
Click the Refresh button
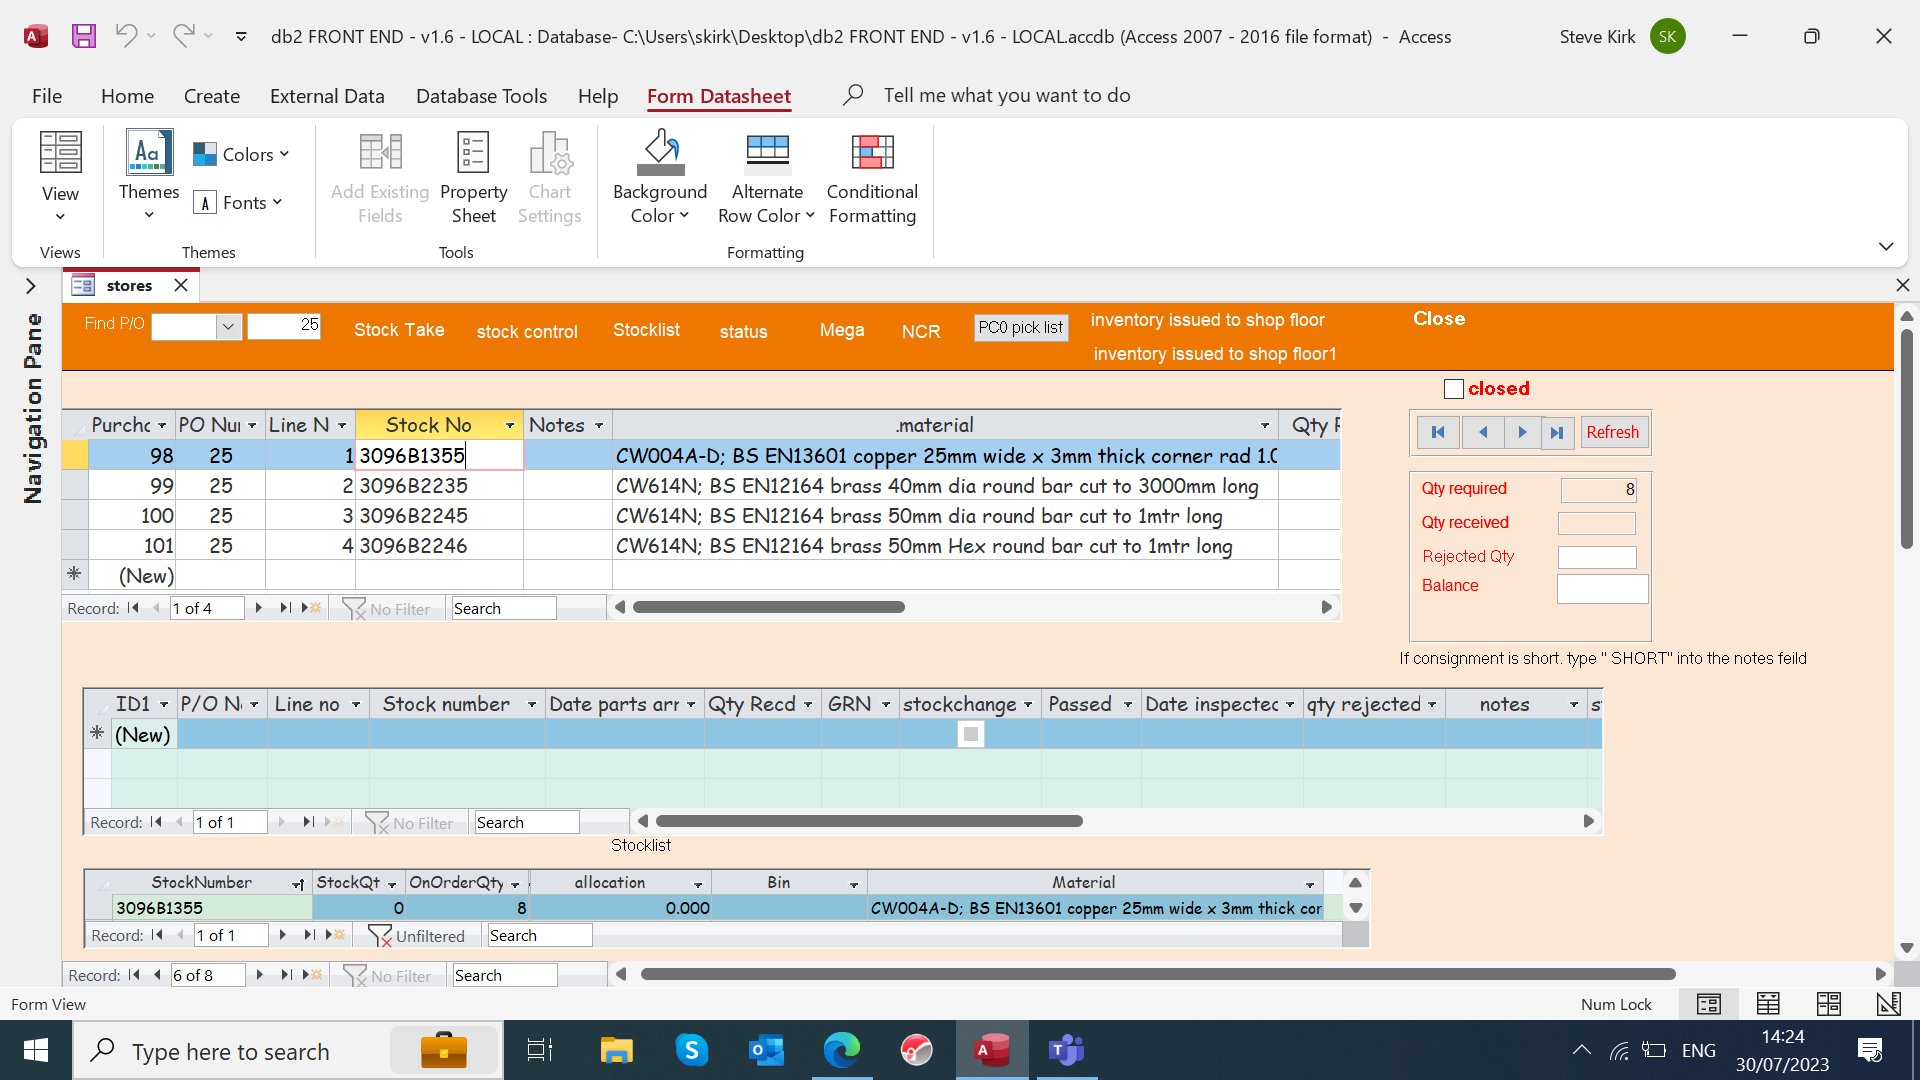tap(1613, 432)
